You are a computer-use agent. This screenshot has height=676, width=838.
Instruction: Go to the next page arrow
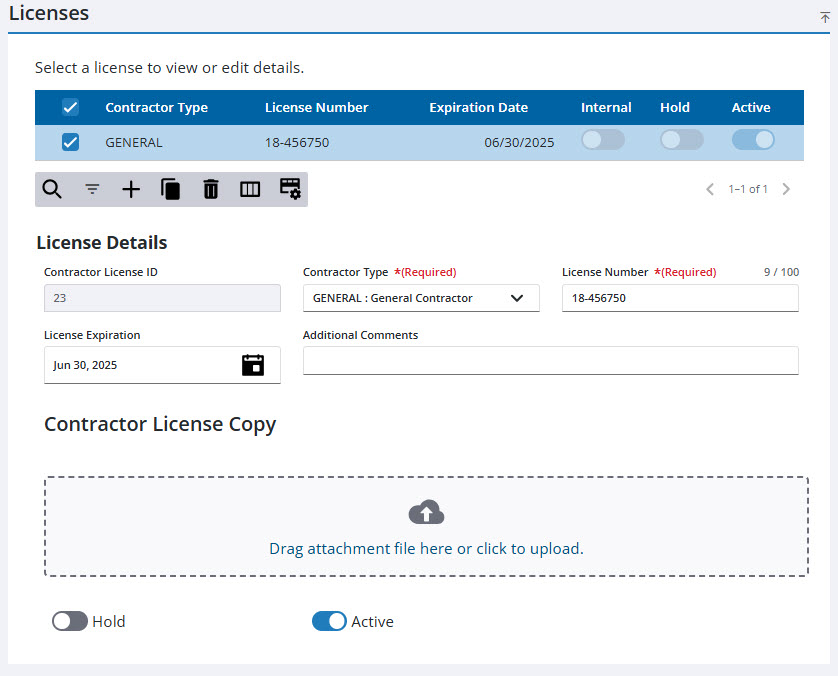[x=786, y=189]
